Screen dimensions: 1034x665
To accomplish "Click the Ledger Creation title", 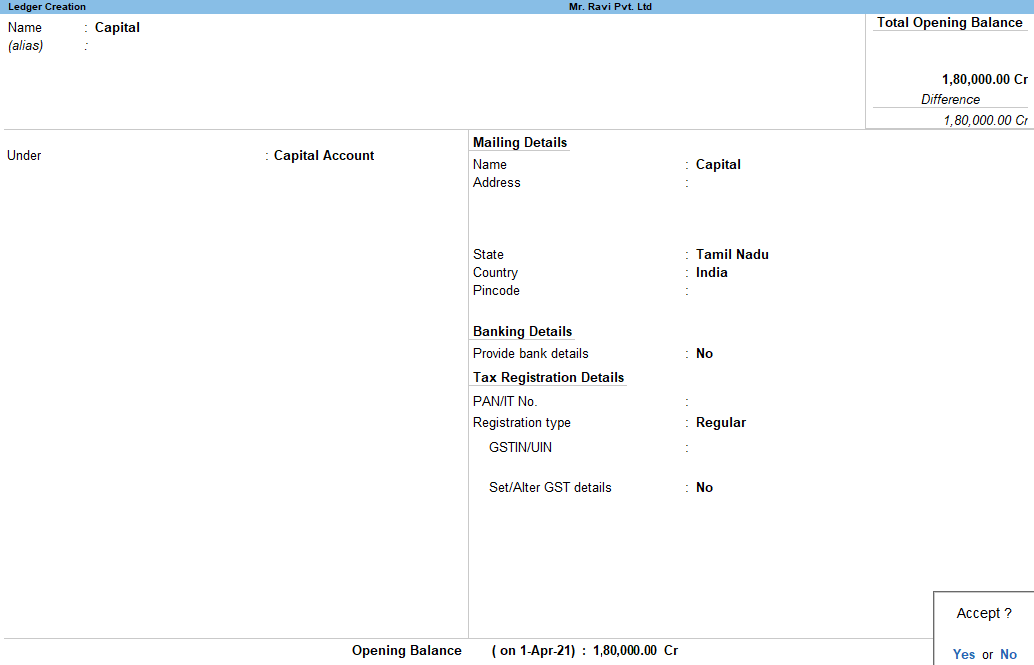I will [47, 7].
